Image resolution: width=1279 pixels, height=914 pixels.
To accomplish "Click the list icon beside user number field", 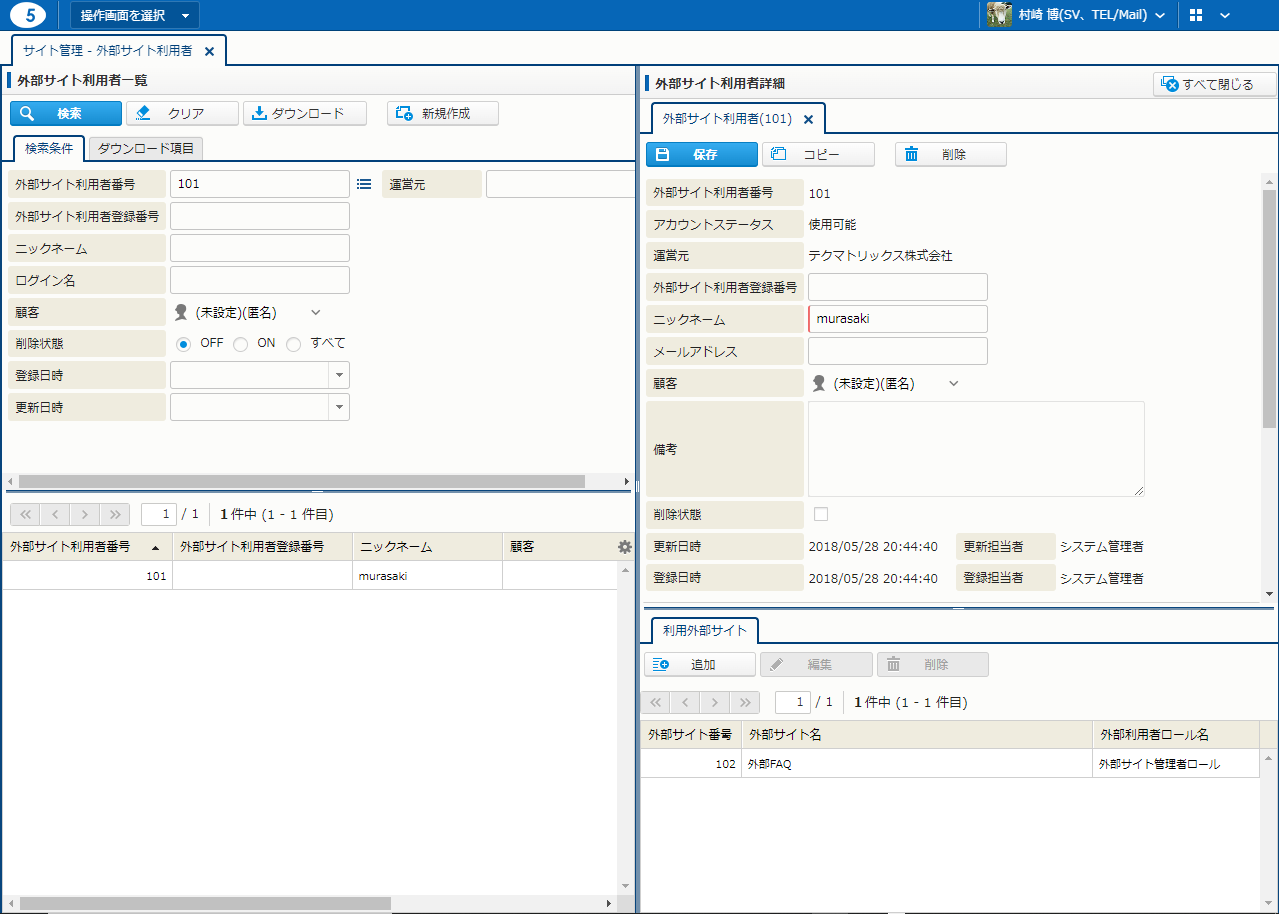I will 364,185.
